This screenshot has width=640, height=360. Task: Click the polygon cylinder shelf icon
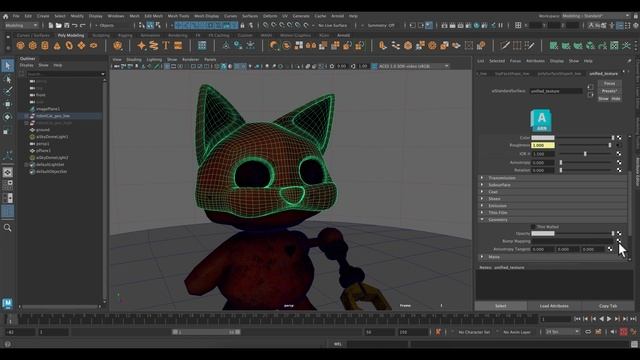(x=45, y=45)
